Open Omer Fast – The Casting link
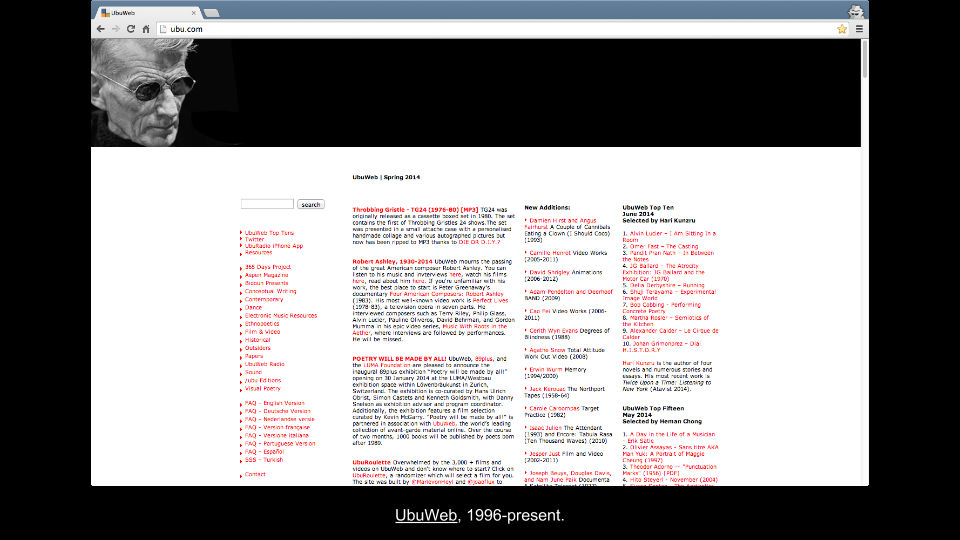Image resolution: width=960 pixels, height=540 pixels. pos(664,246)
